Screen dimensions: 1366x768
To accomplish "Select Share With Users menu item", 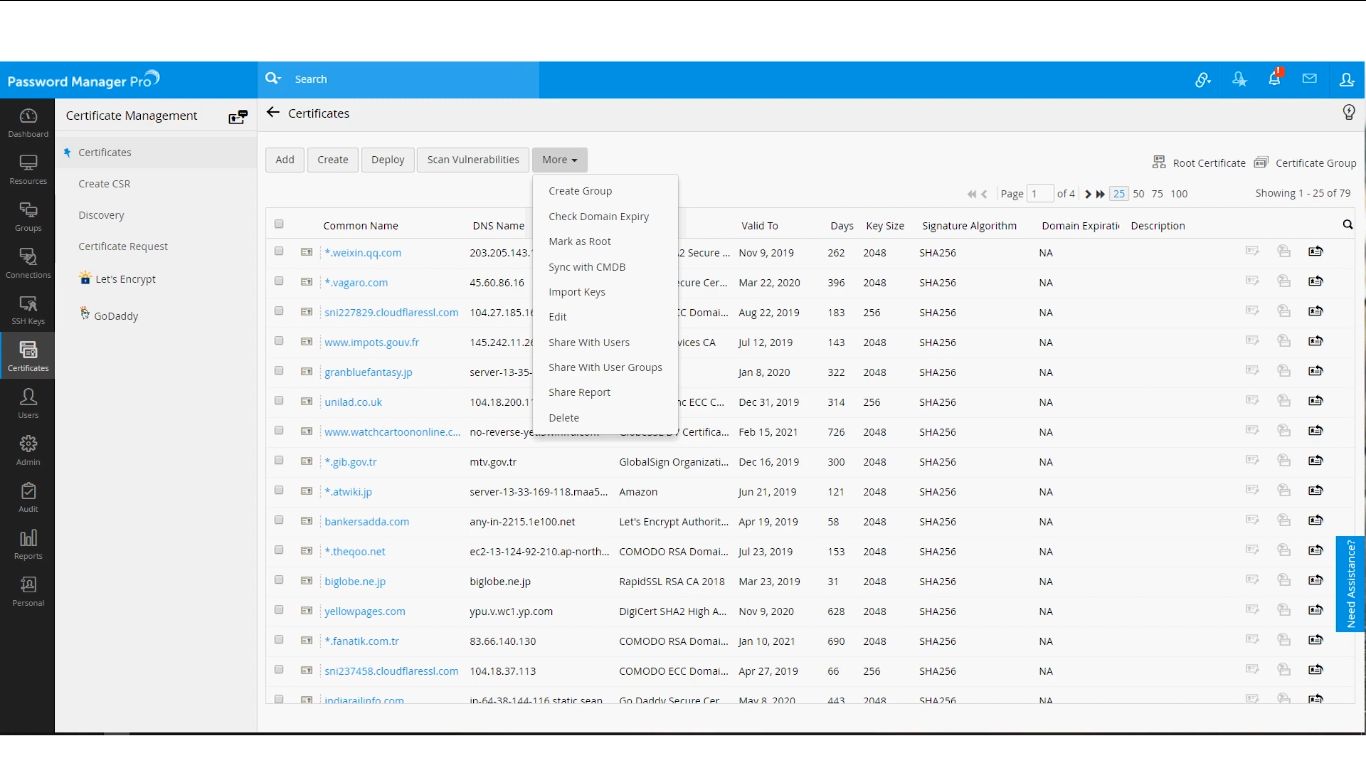I will coord(589,342).
